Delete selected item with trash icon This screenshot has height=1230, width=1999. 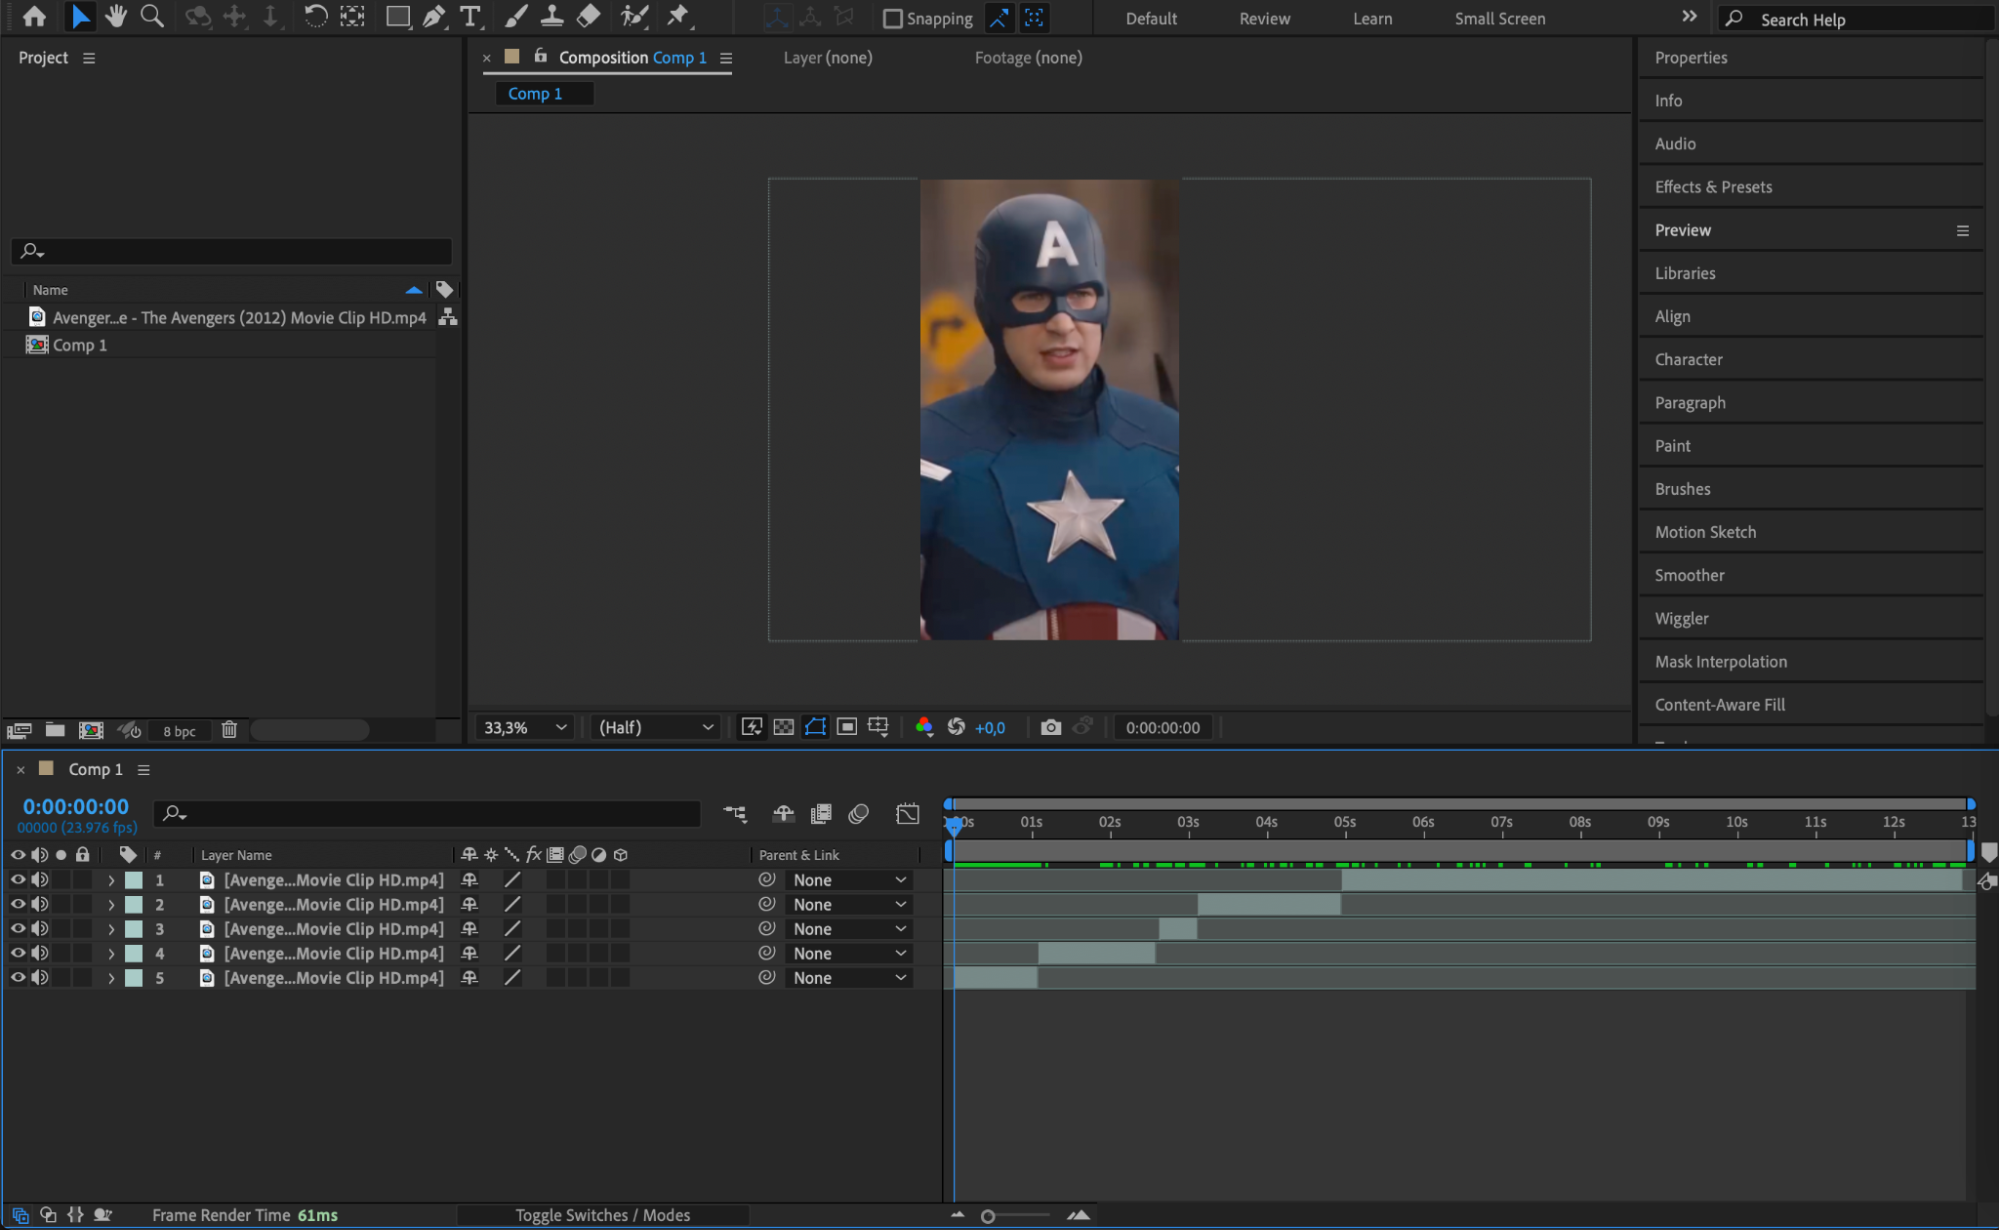[229, 730]
